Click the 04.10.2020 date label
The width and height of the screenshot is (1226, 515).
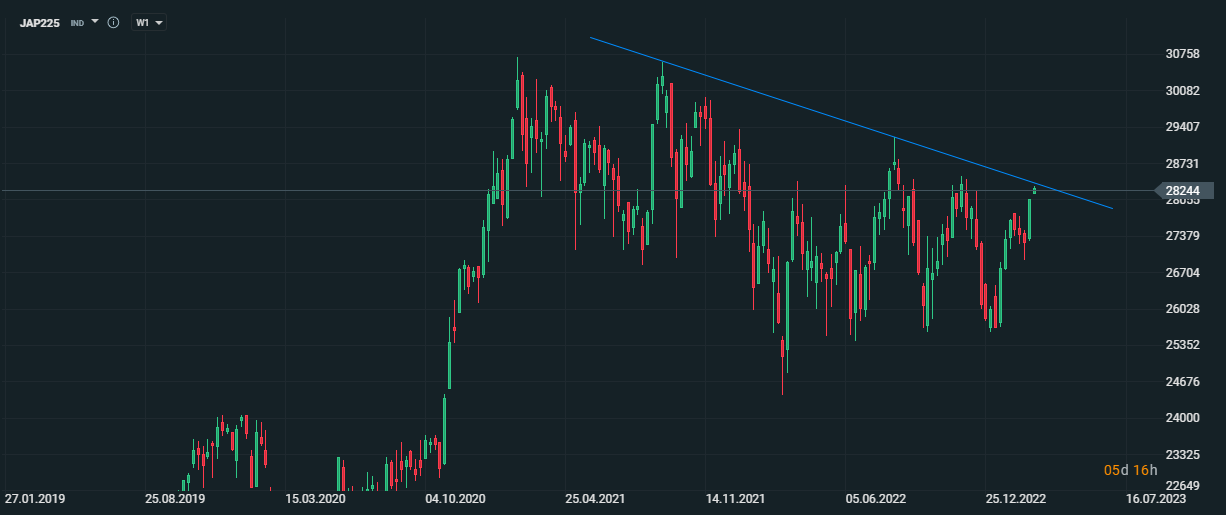click(x=455, y=497)
